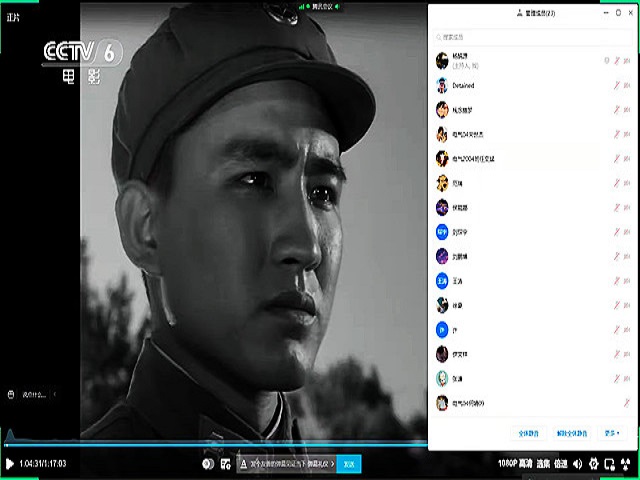The height and width of the screenshot is (480, 640).
Task: Toggle the host's camera in the 主持人 row
Action: click(627, 61)
